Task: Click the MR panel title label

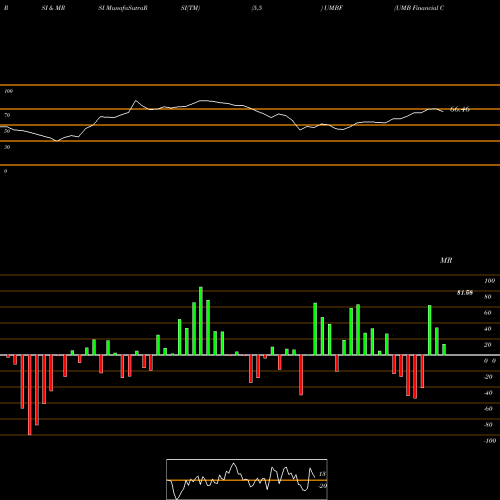Action: click(x=446, y=260)
